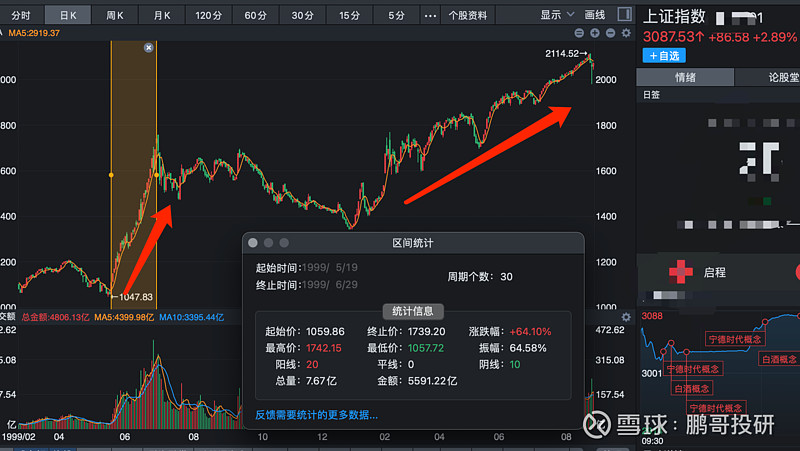800x451 pixels.
Task: Open volume panel settings gear
Action: click(626, 317)
